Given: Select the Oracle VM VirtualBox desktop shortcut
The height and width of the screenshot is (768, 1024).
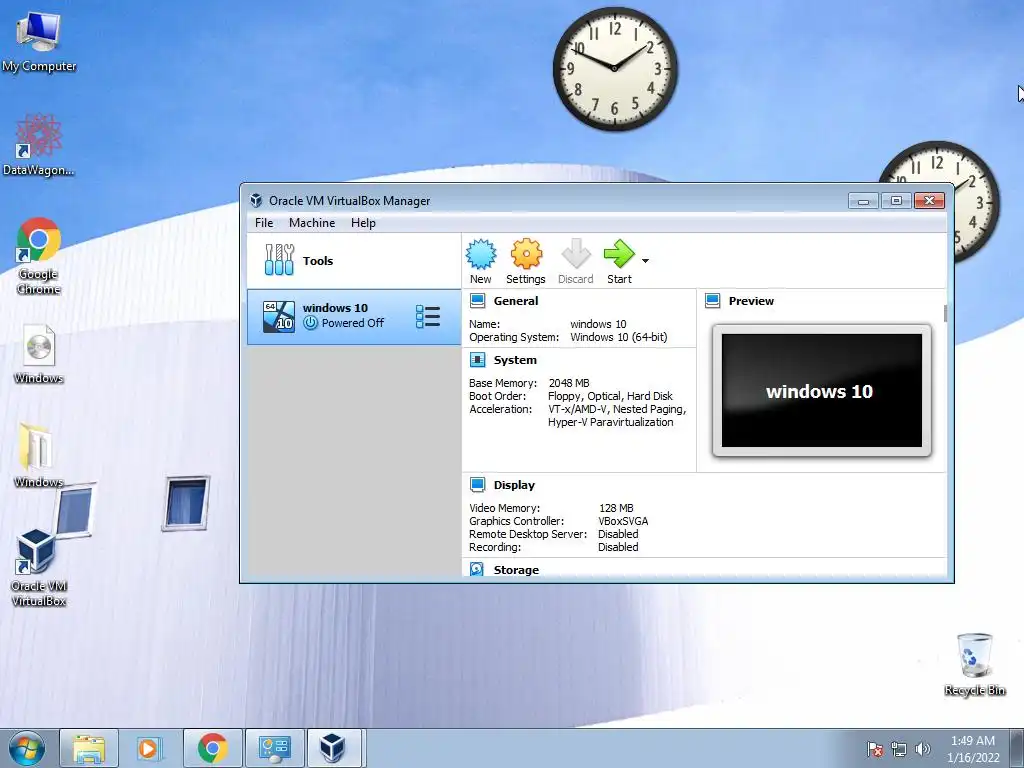Looking at the screenshot, I should (39, 567).
